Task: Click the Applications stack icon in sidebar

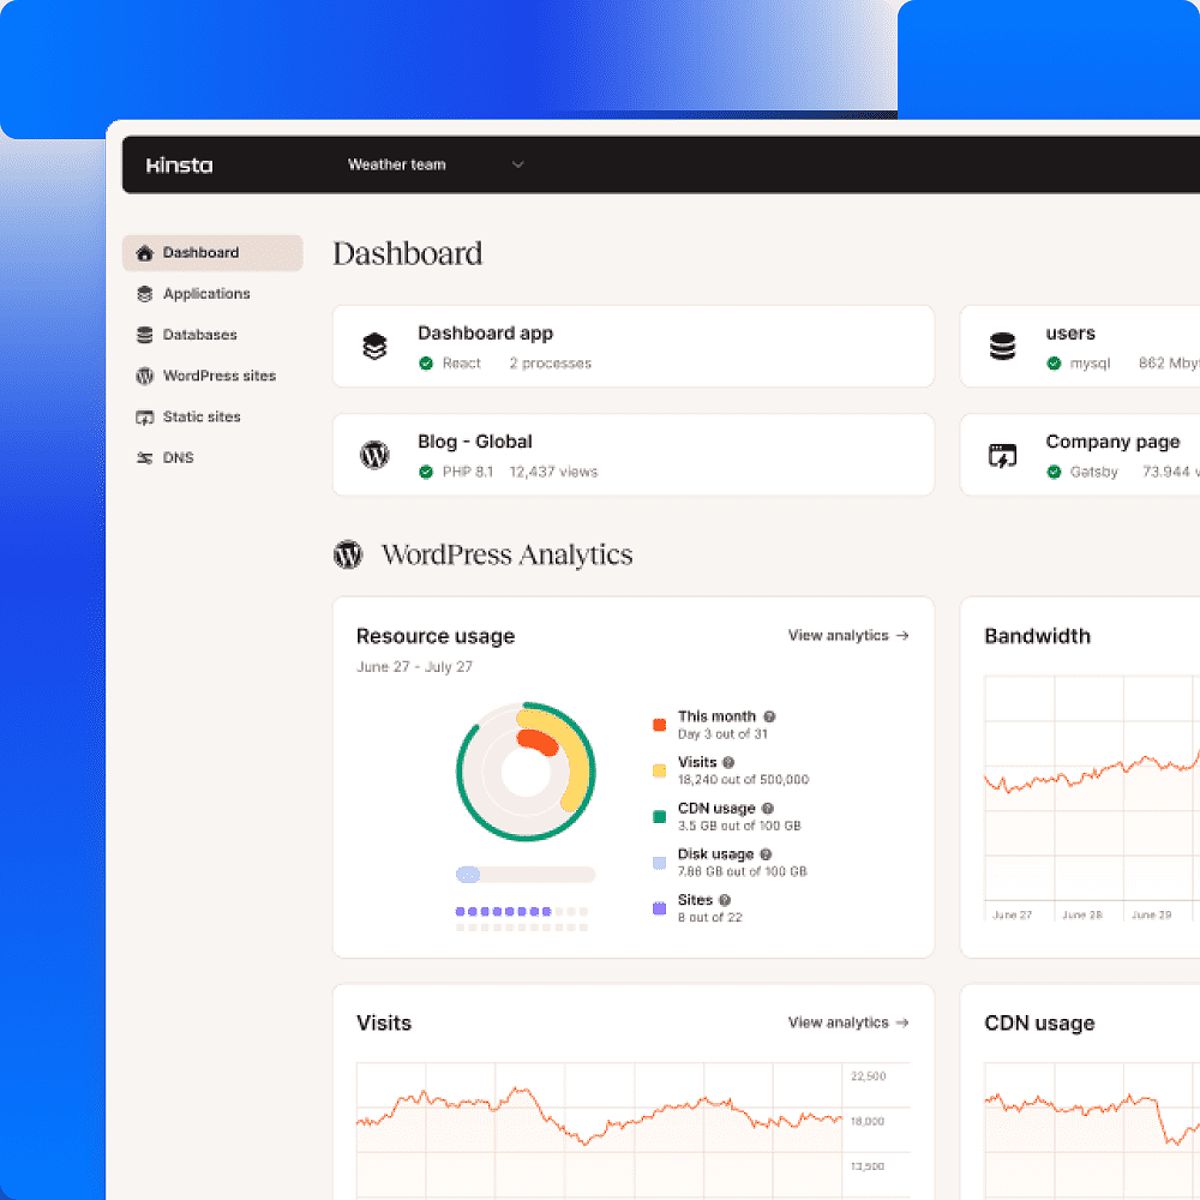Action: (x=145, y=294)
